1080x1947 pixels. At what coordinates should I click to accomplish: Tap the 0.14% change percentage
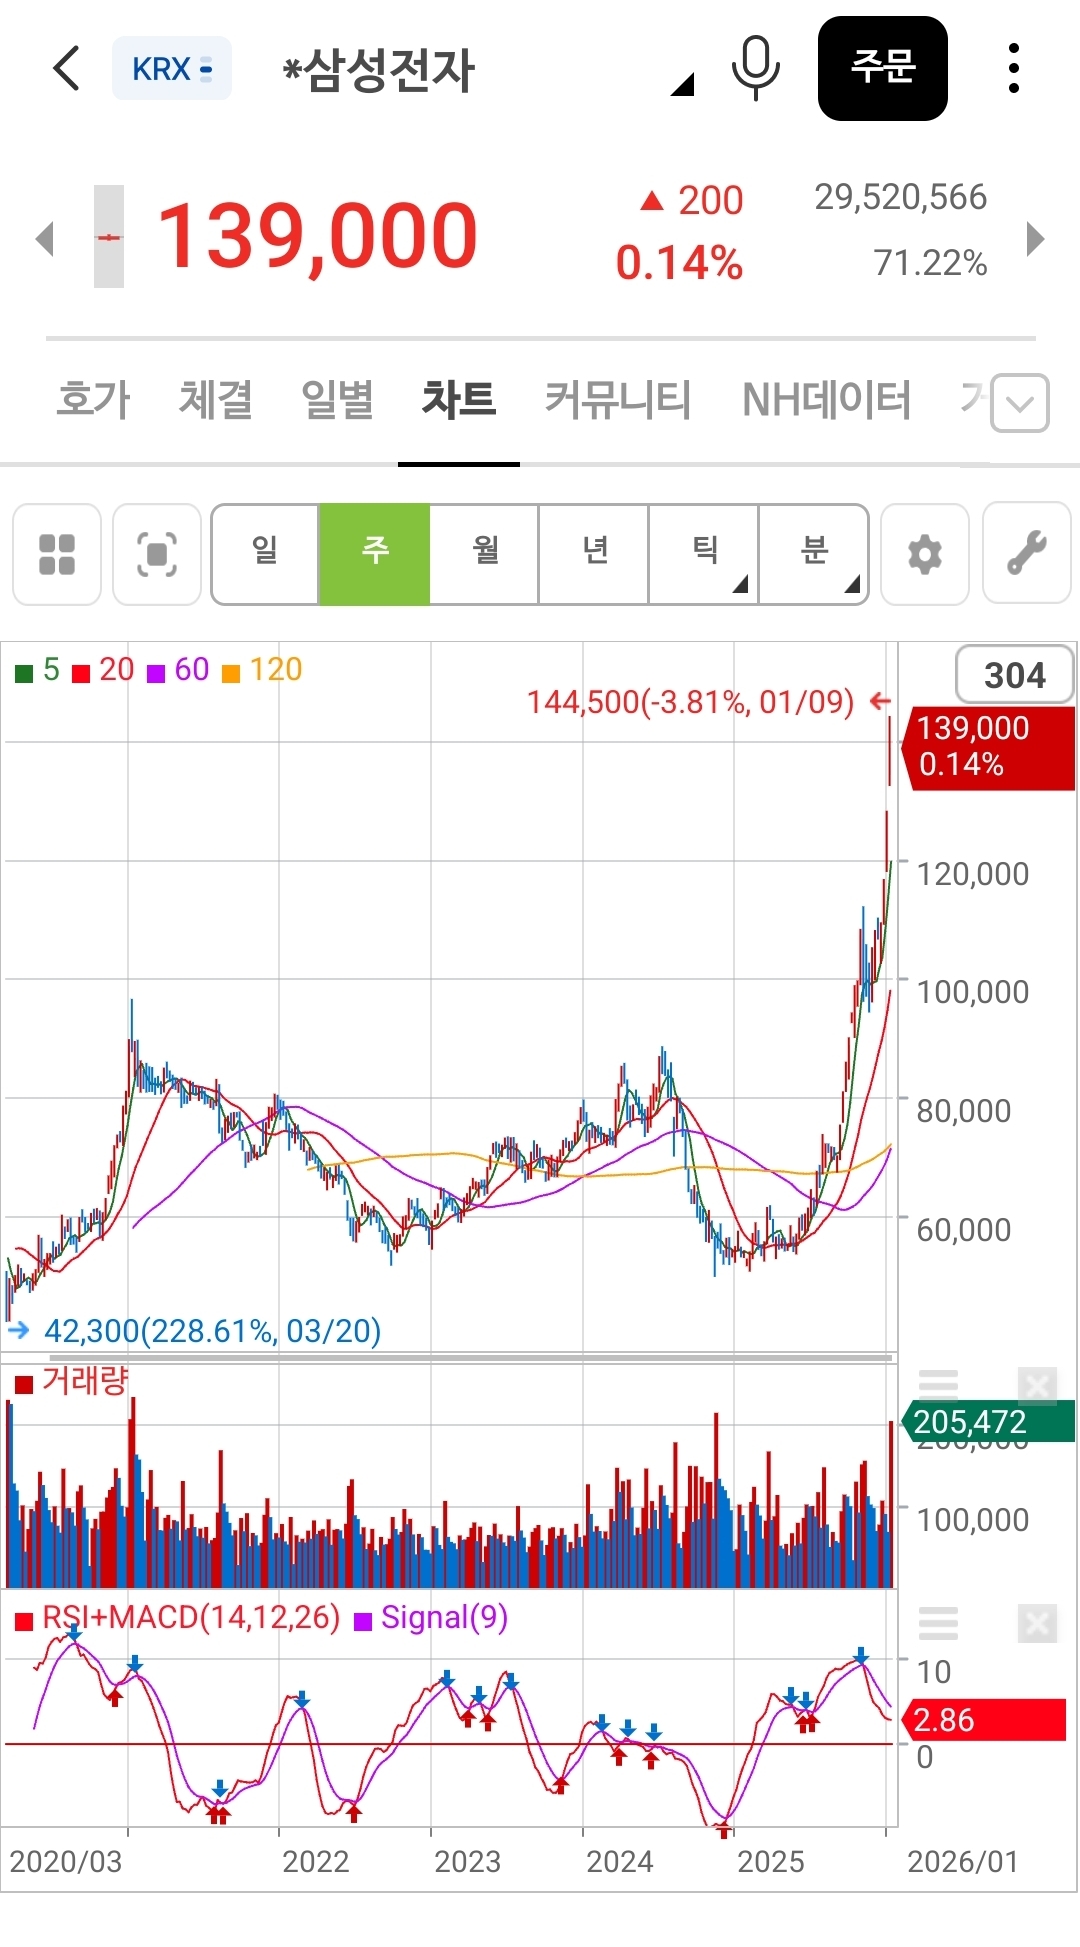pos(679,263)
